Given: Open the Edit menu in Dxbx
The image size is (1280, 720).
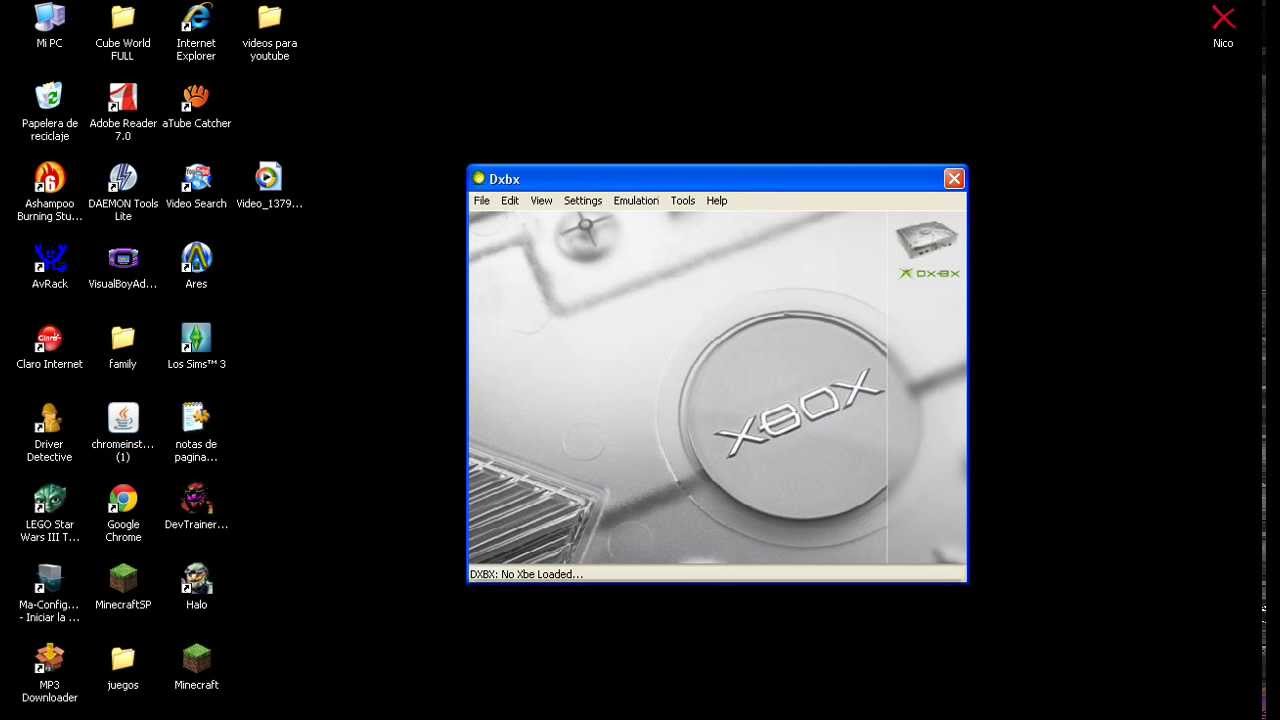Looking at the screenshot, I should click(510, 201).
